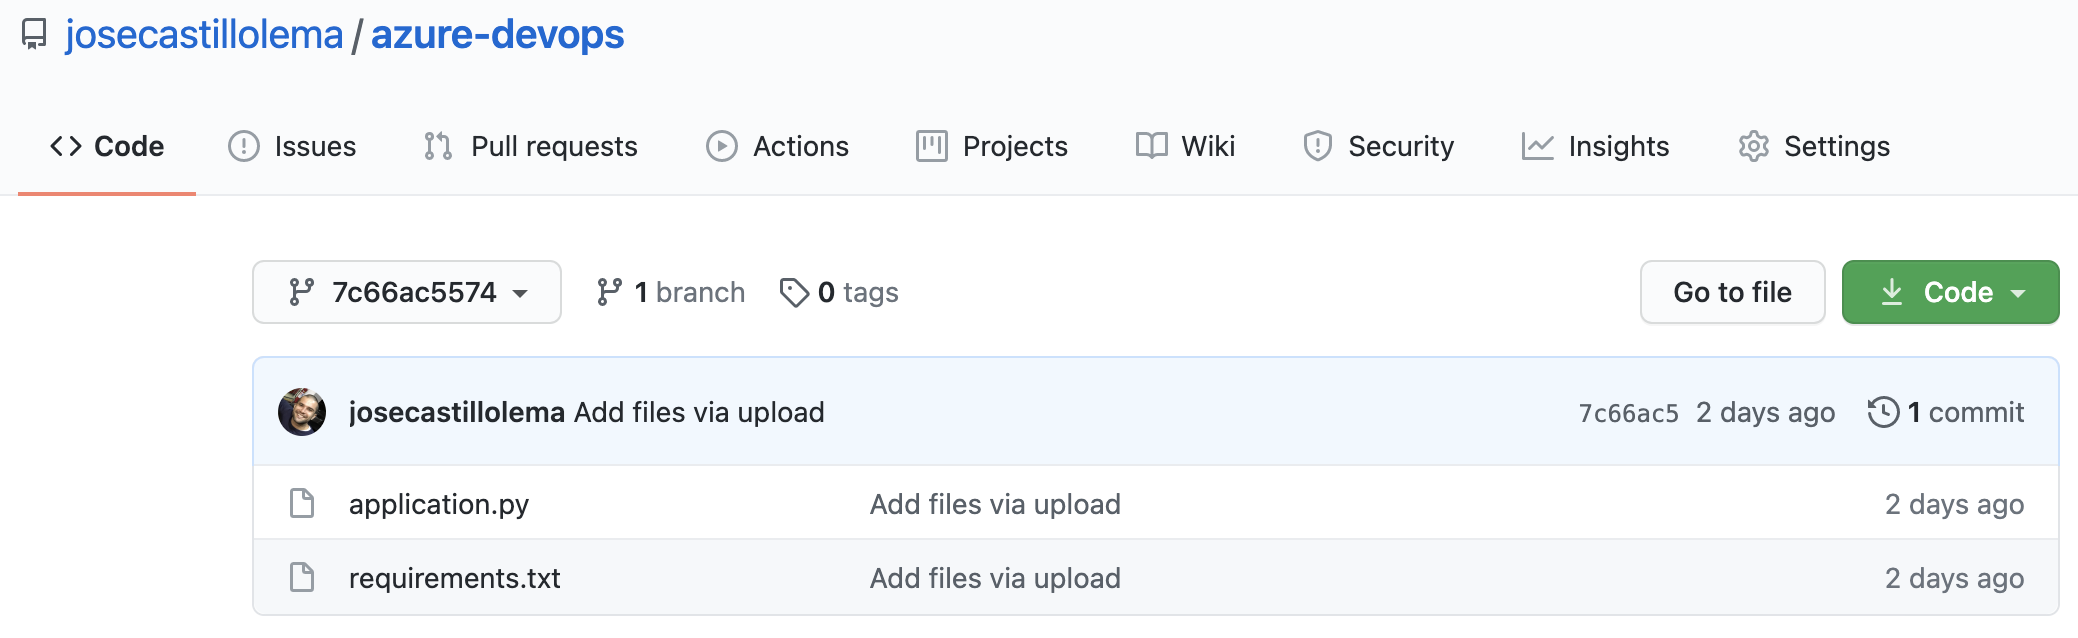Screen dimensions: 2078x638
Task: Open josecastillolema commit author link
Action: pos(457,412)
